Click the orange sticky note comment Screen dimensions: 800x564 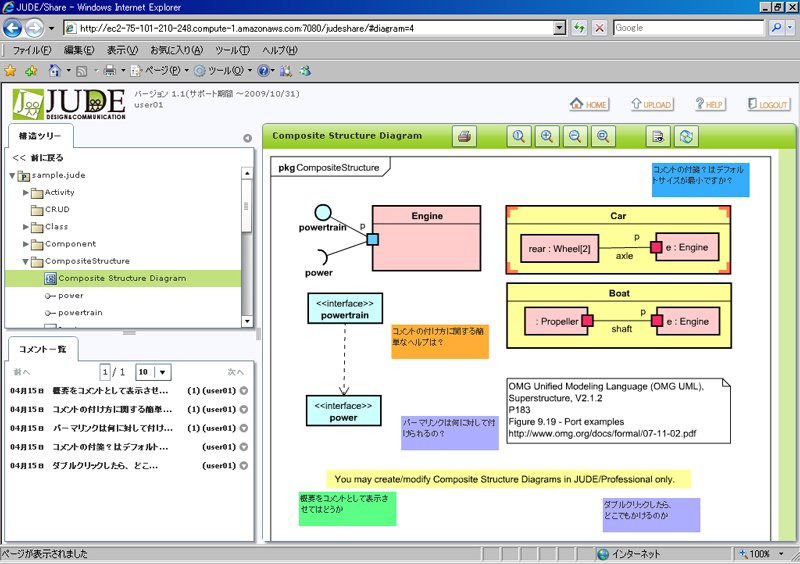point(440,341)
